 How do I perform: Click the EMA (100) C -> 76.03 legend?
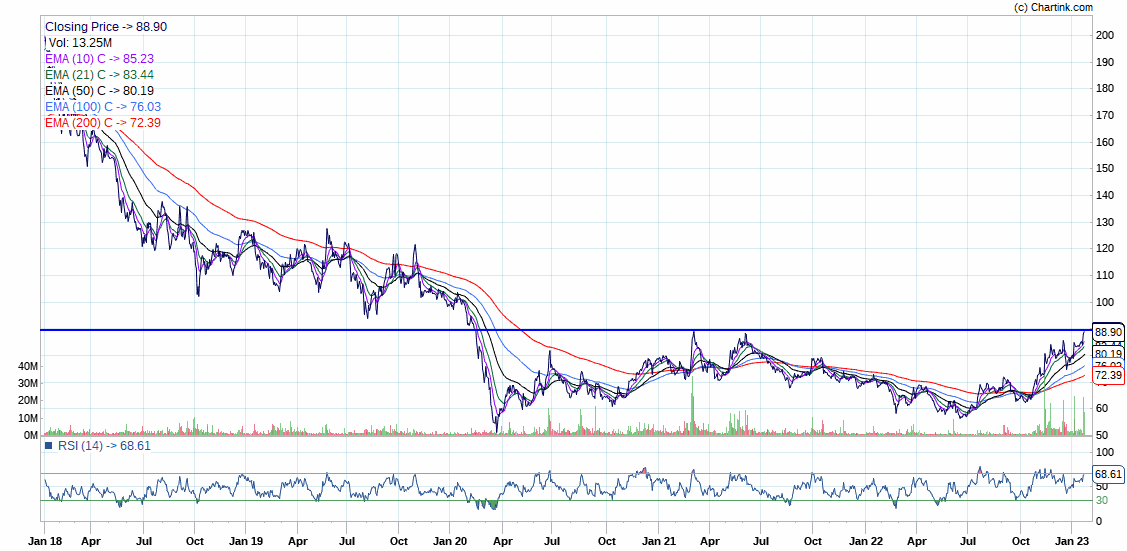point(103,107)
